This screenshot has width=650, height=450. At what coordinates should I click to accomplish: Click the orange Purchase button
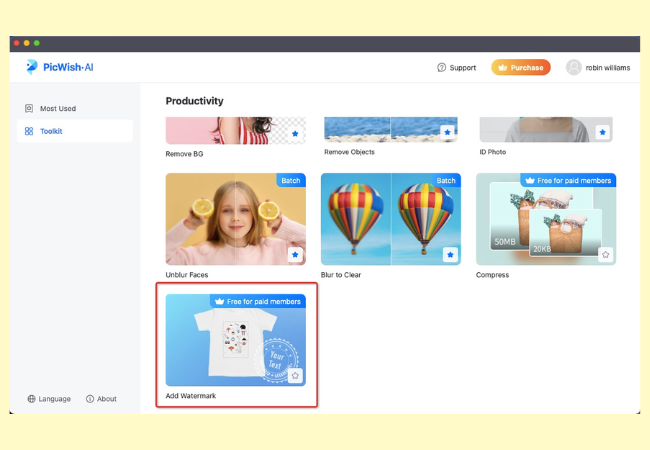pos(520,68)
